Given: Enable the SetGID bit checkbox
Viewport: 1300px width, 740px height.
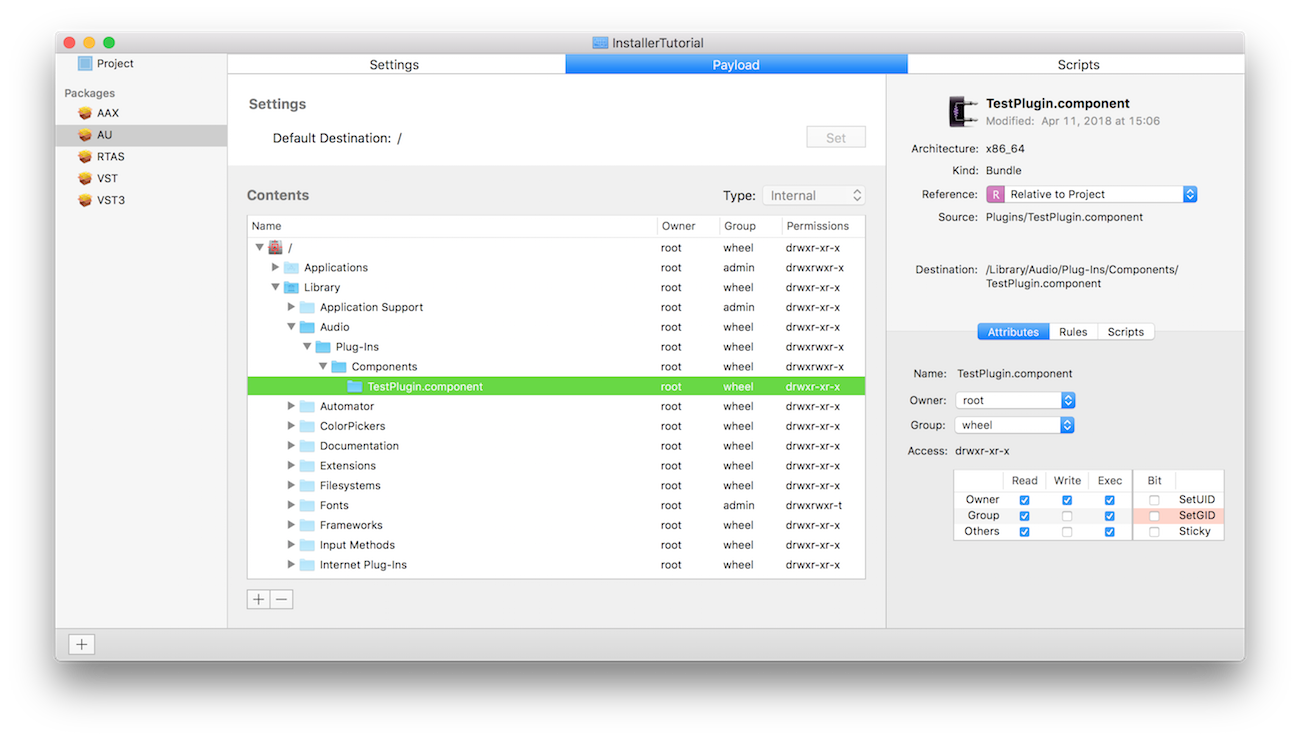Looking at the screenshot, I should [1154, 516].
